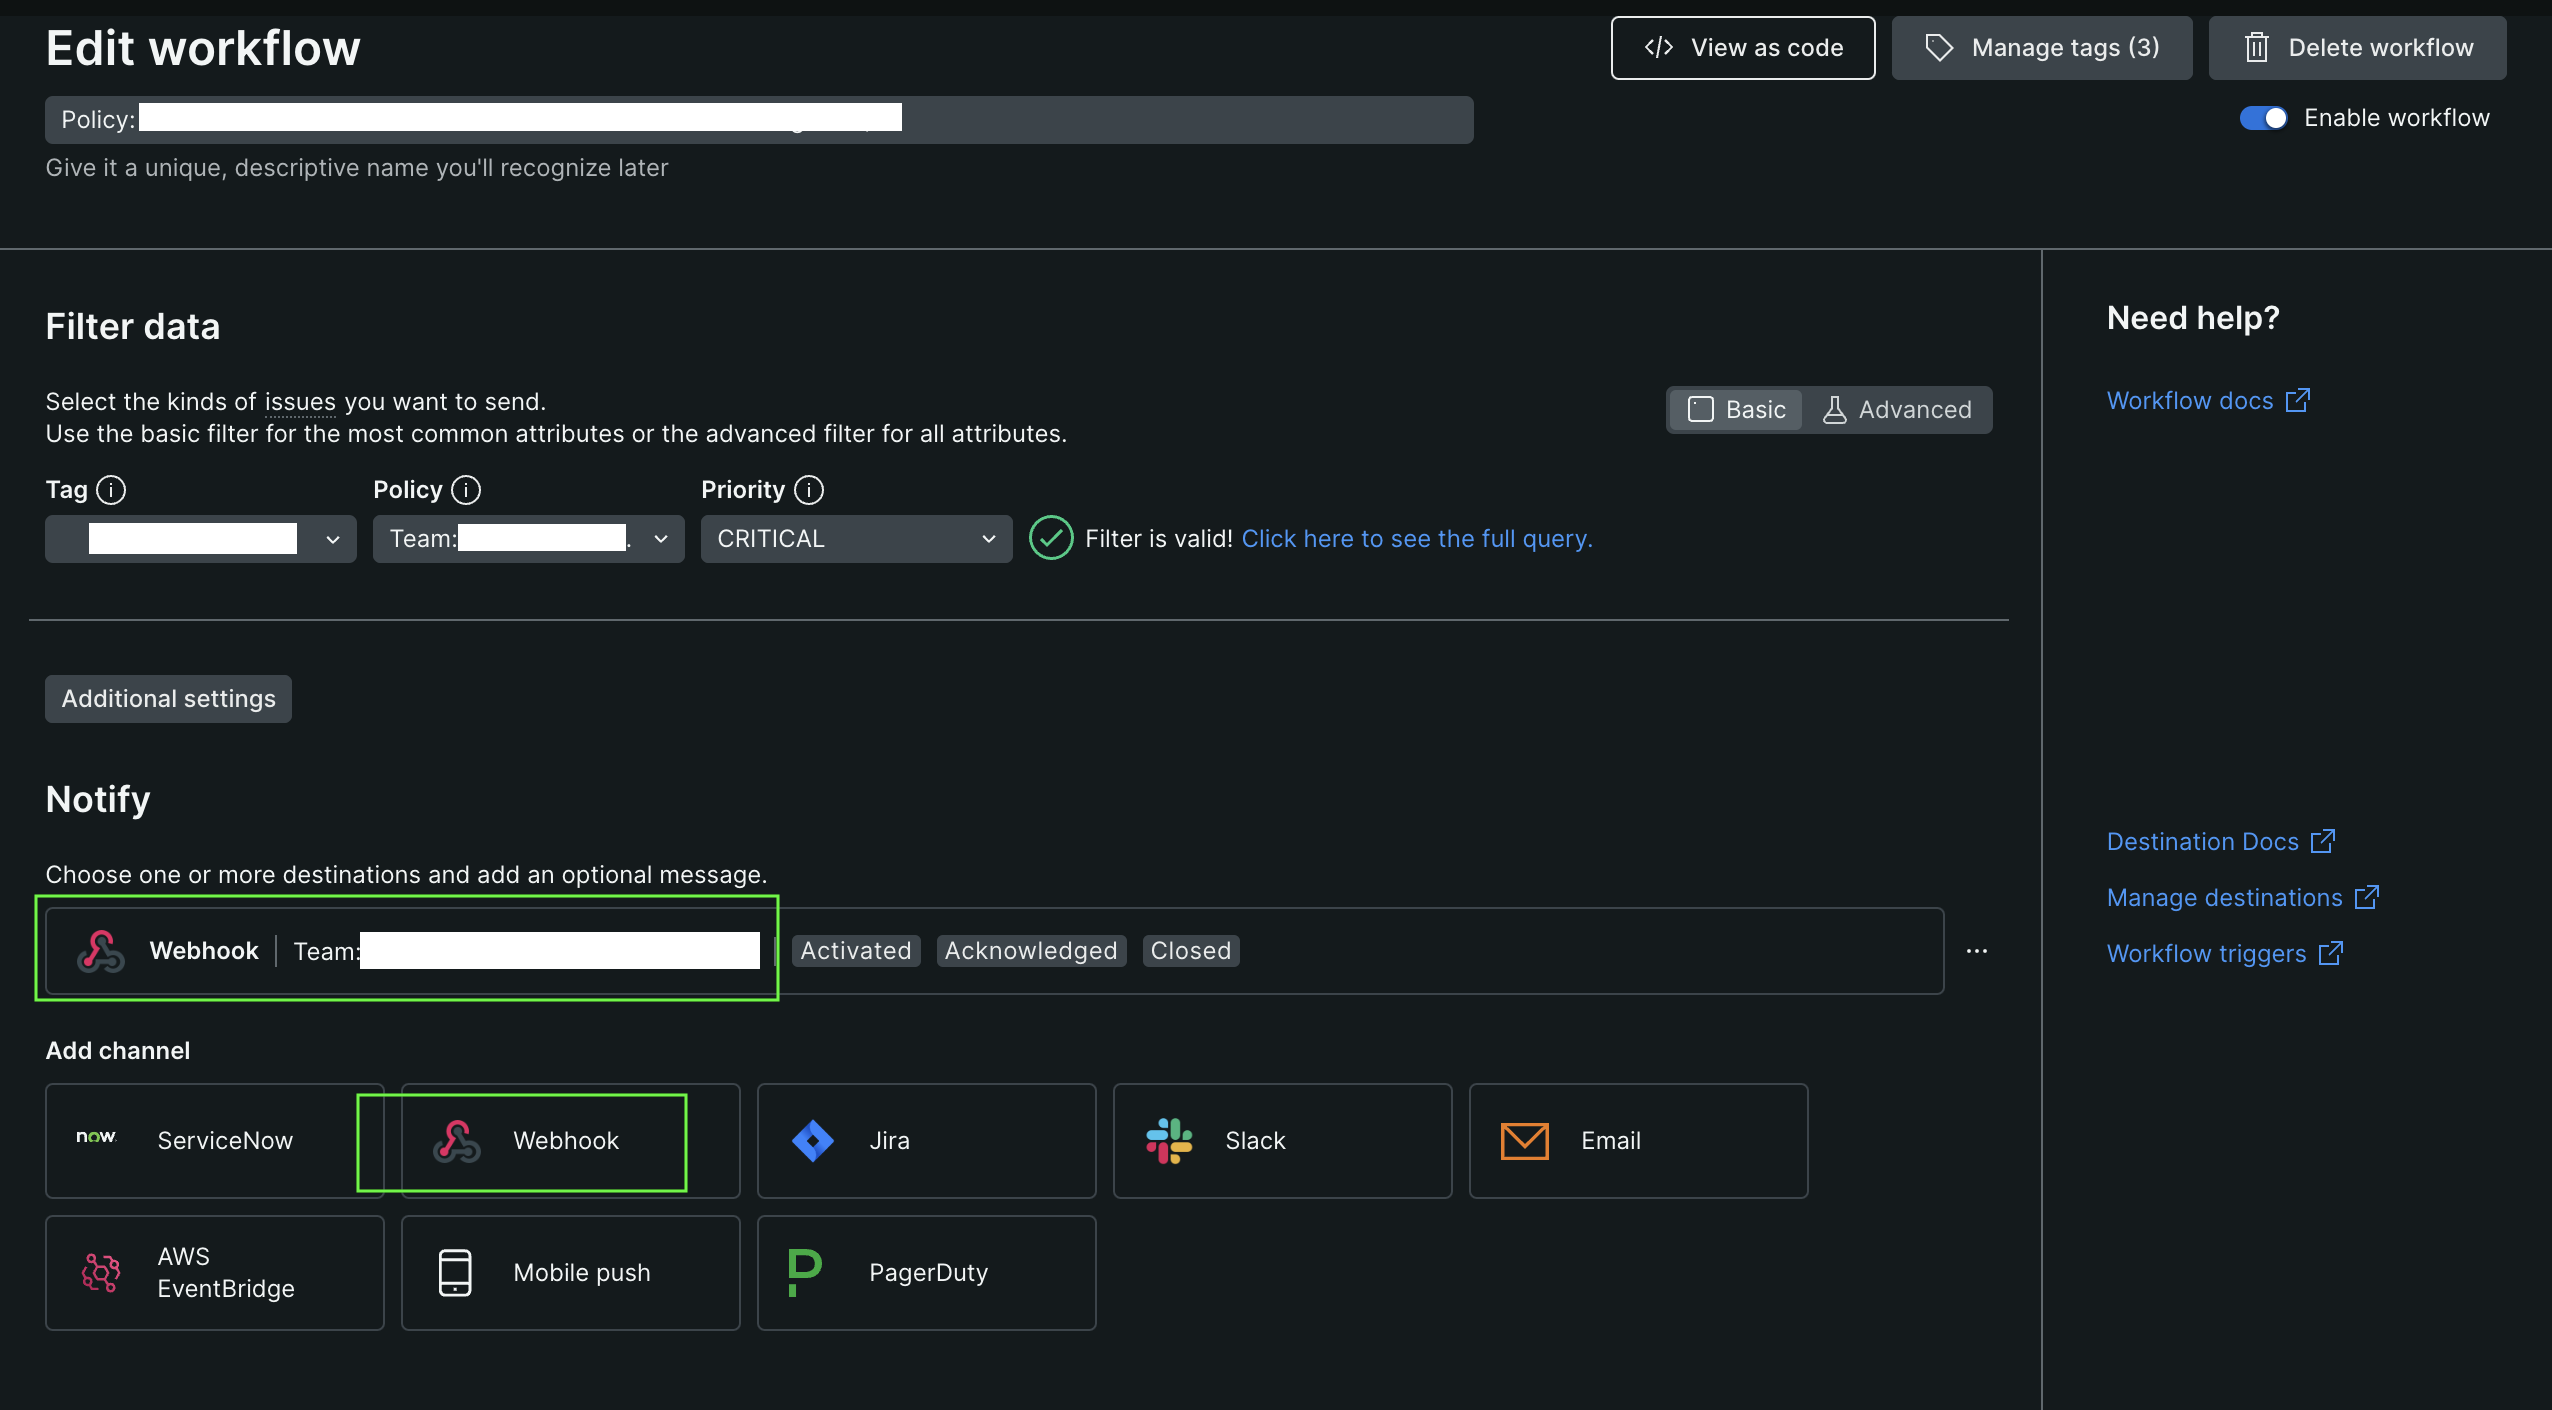Click the Slack logo icon
The image size is (2552, 1410).
pyautogui.click(x=1168, y=1140)
